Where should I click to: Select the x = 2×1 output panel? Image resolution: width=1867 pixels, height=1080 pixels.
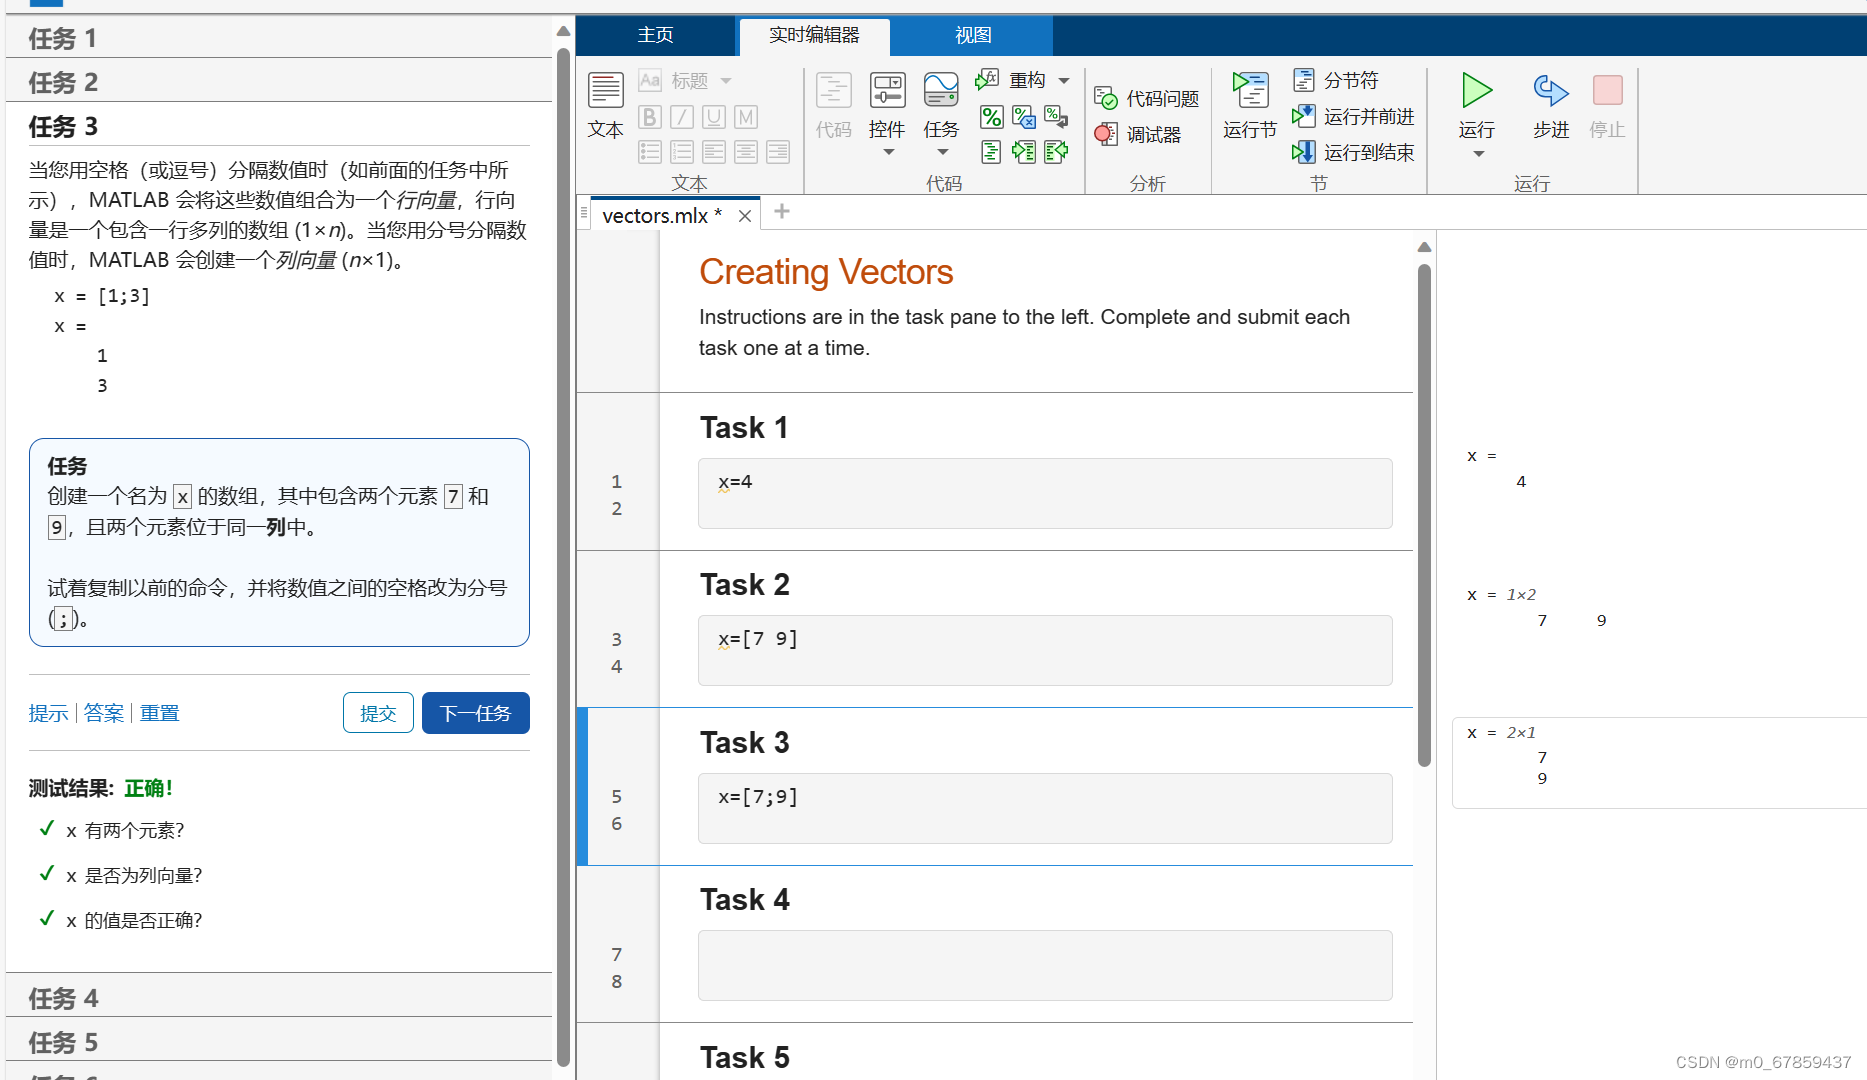(1659, 762)
